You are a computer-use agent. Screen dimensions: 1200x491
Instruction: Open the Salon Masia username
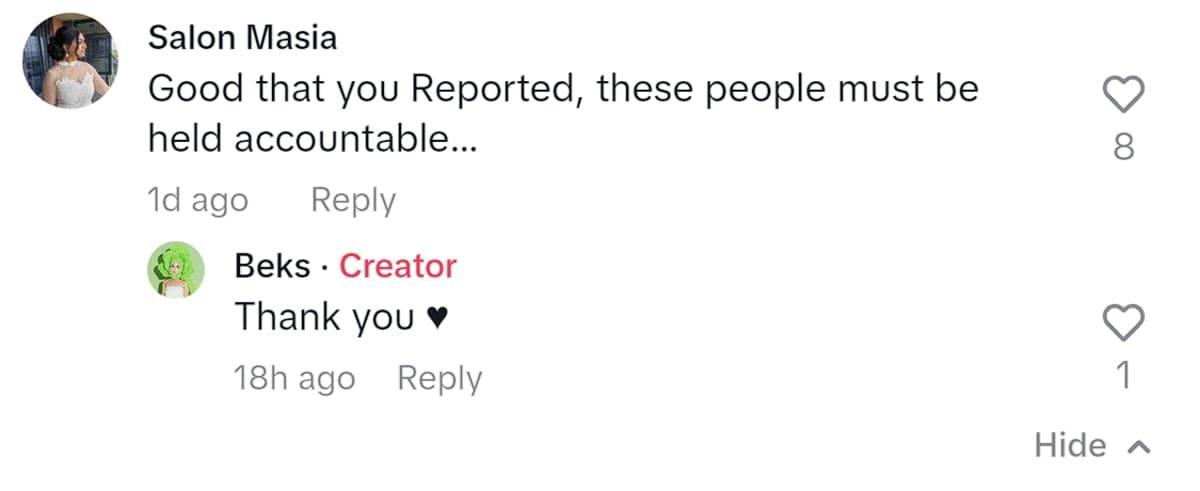(242, 38)
